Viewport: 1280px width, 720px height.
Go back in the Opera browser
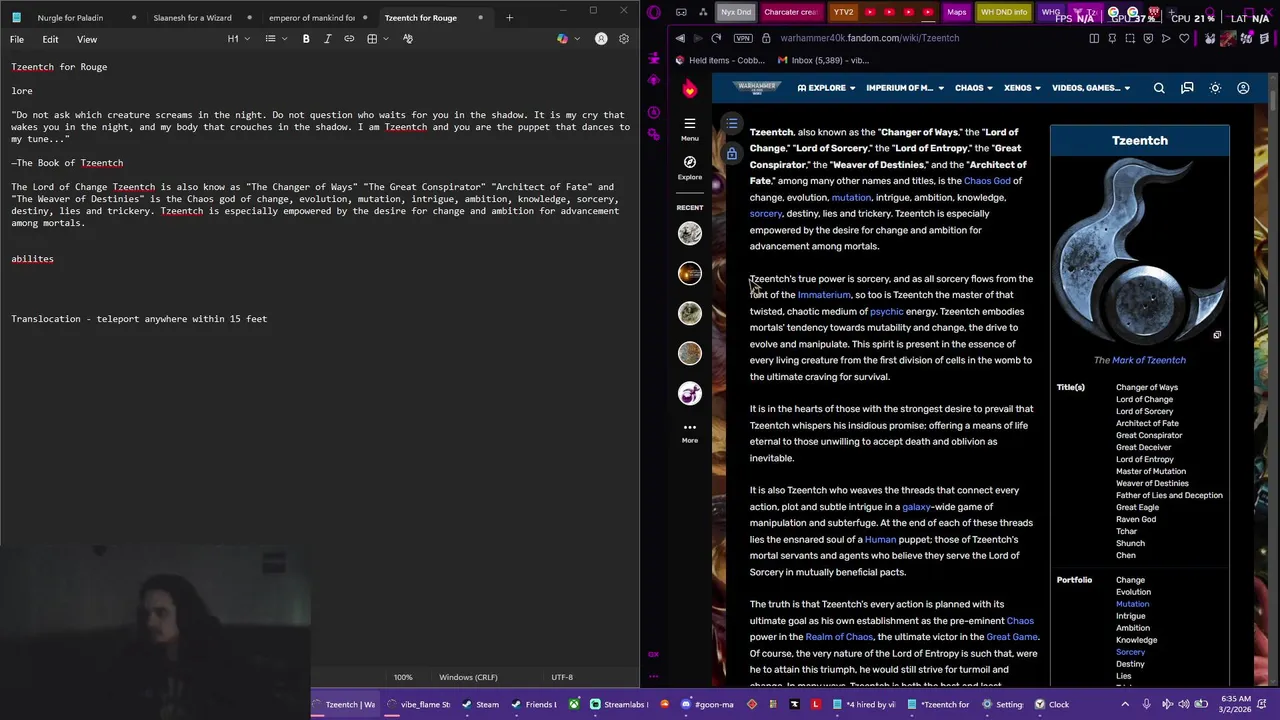680,38
